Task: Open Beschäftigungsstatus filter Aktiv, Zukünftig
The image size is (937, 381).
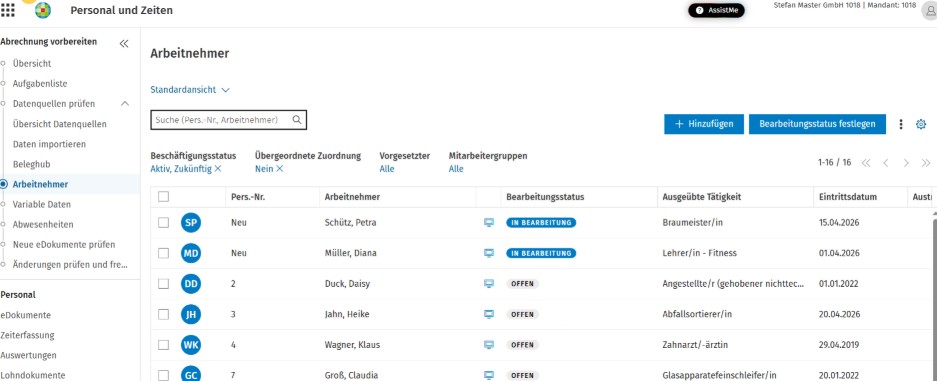Action: click(181, 169)
